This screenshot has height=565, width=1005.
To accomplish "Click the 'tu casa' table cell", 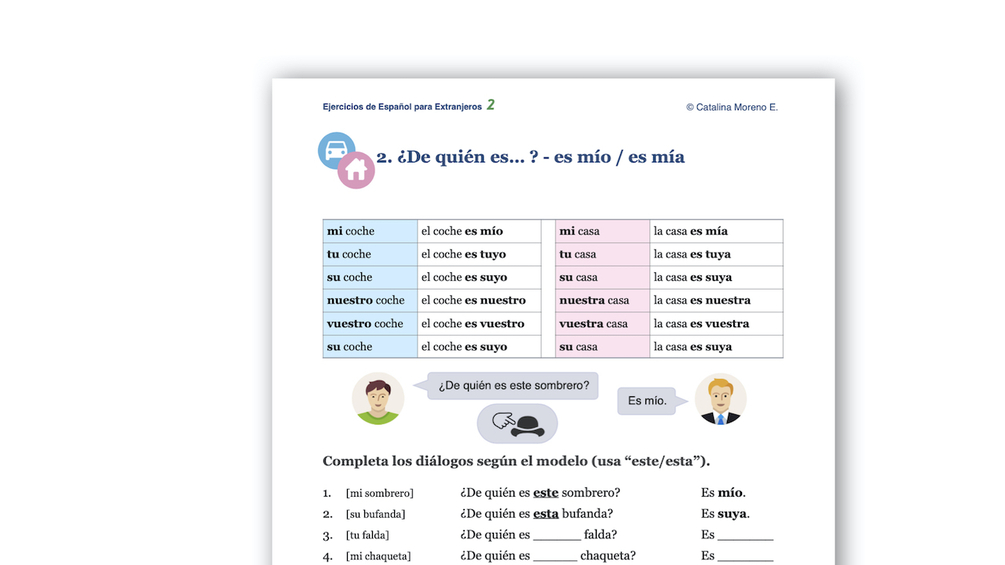I will (x=602, y=254).
